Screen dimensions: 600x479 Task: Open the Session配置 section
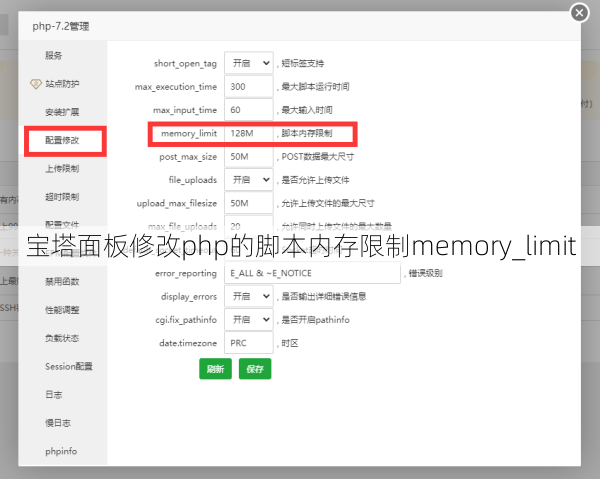point(69,367)
